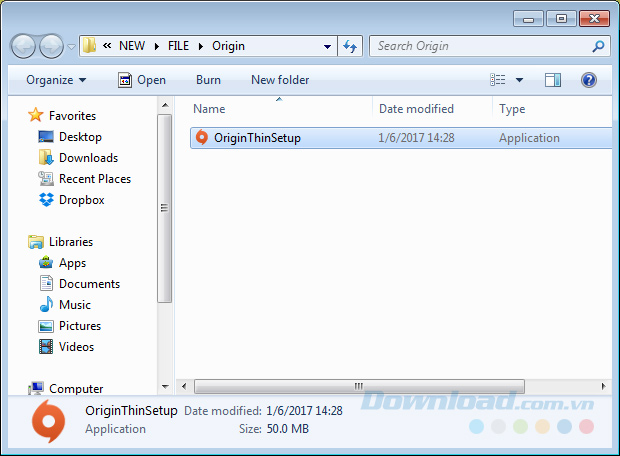Open the Apps library
Viewport: 620px width, 456px height.
[x=72, y=263]
